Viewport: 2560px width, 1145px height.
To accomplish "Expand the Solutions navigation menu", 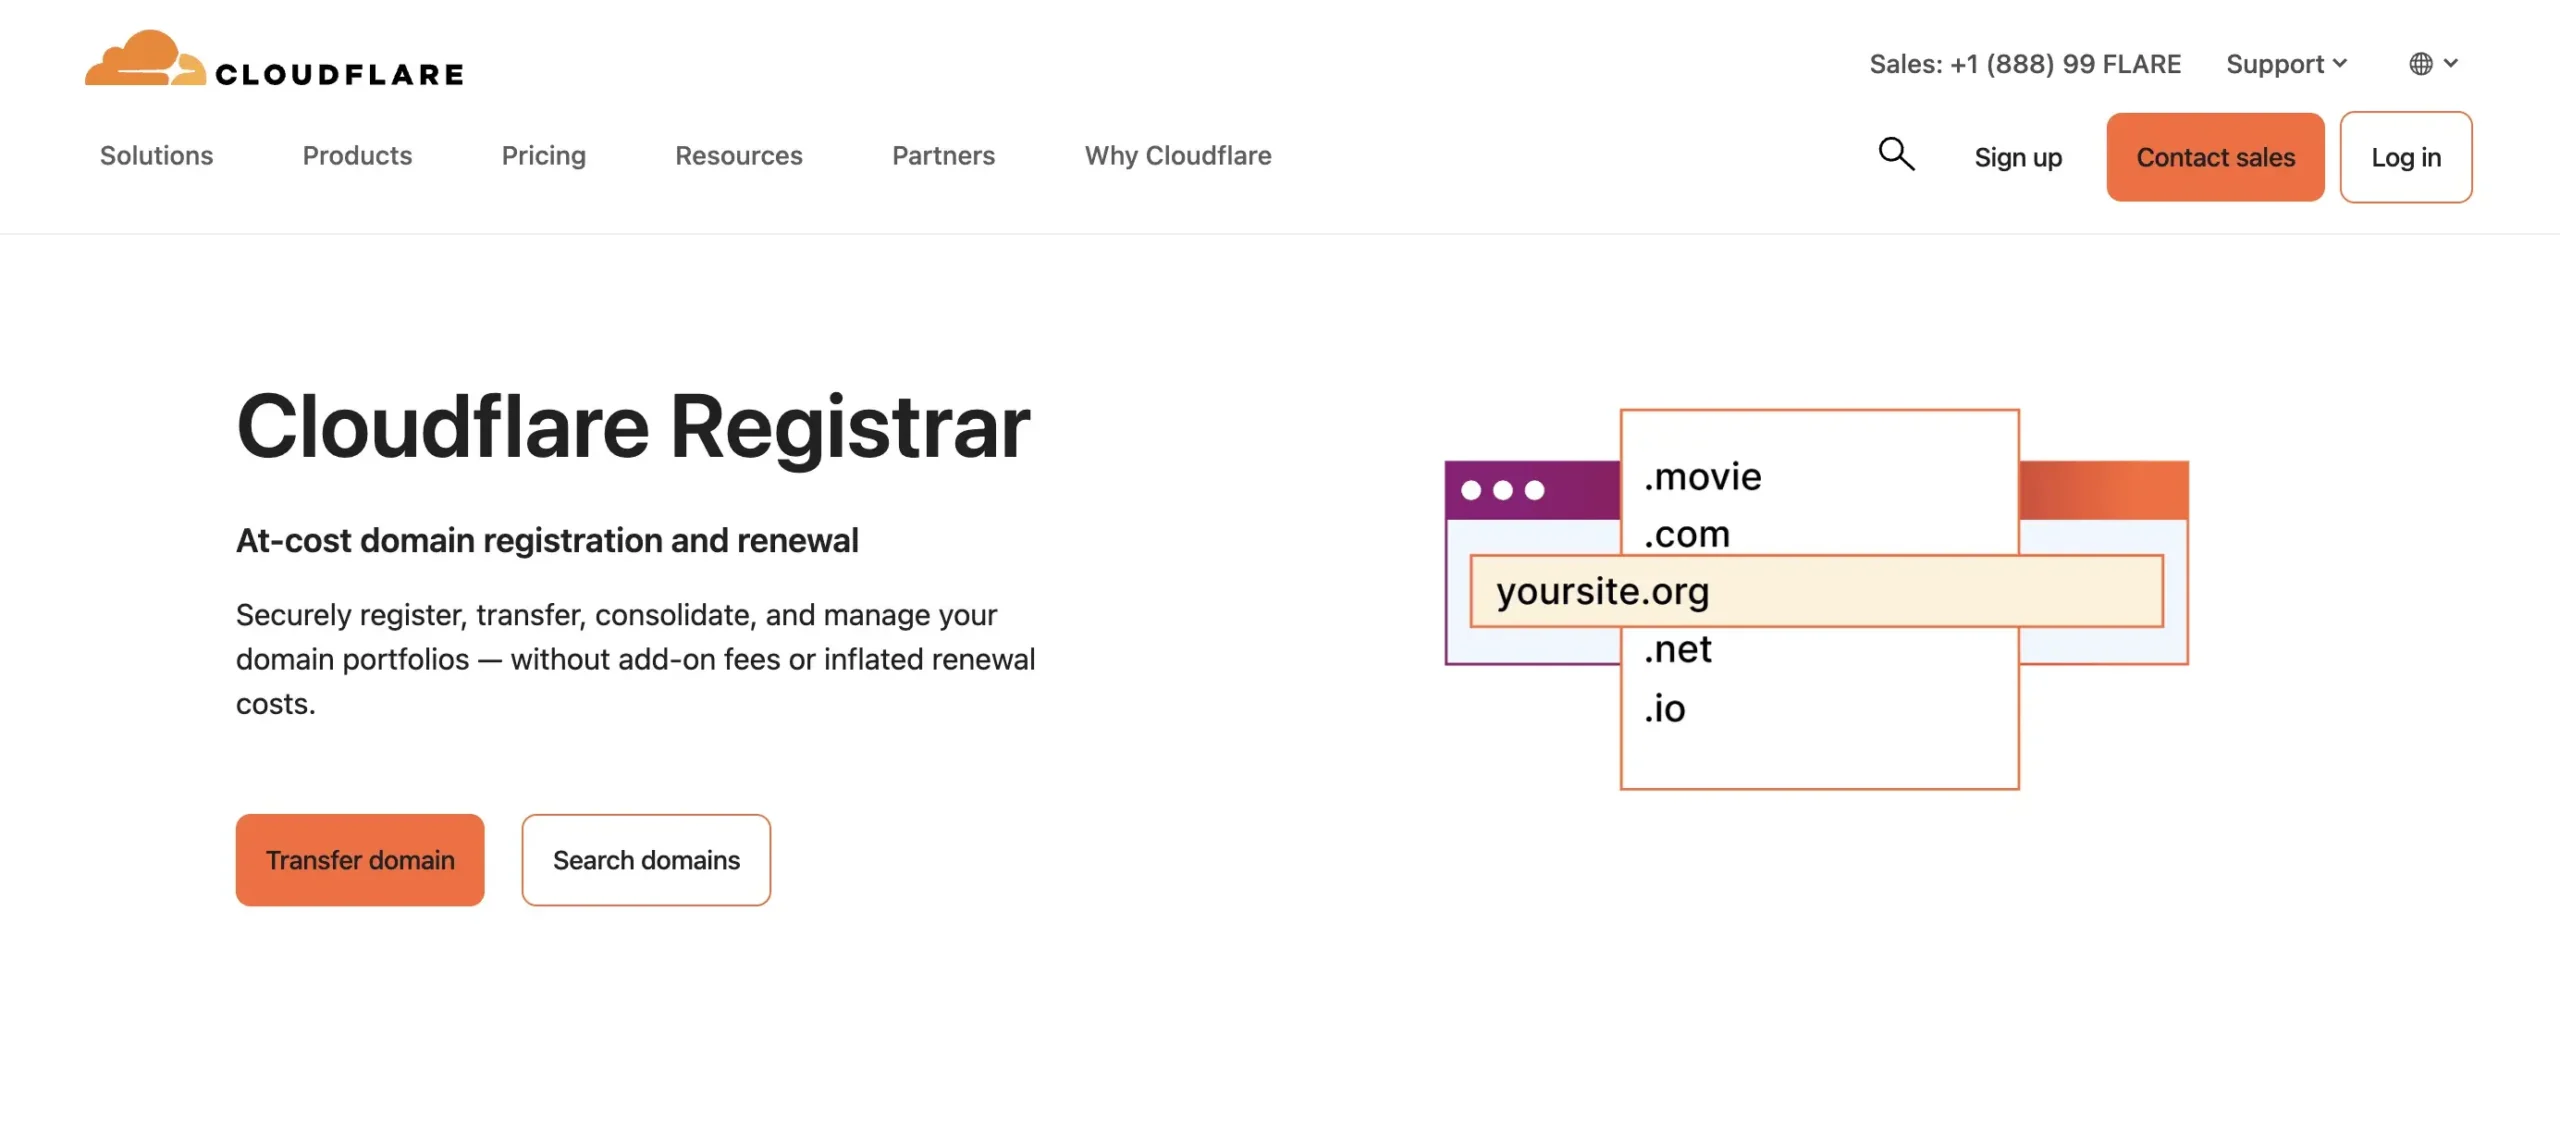I will (156, 156).
